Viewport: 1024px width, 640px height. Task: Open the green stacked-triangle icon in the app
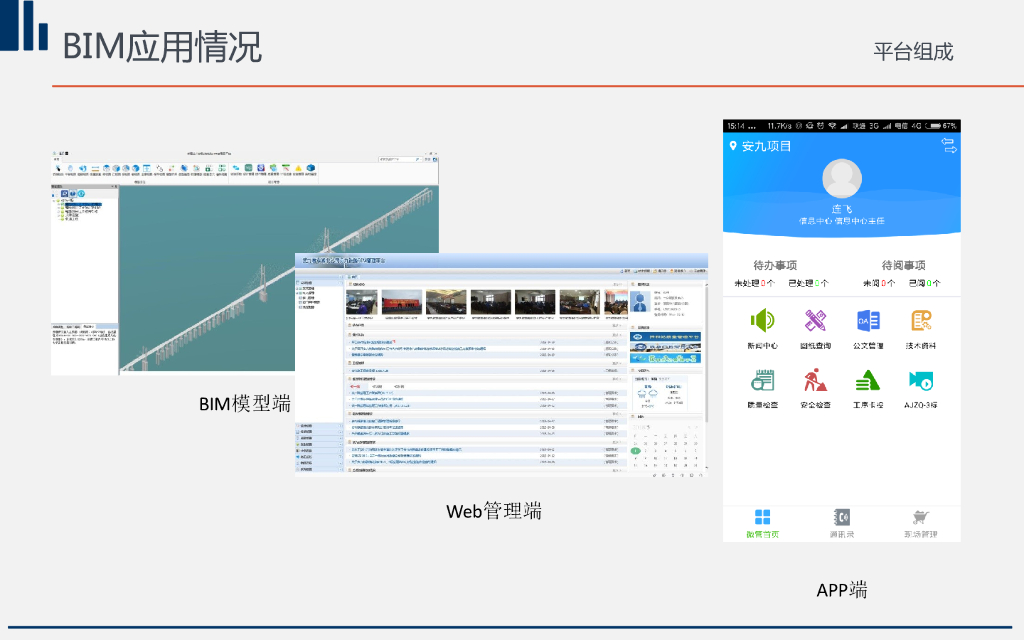coord(868,380)
